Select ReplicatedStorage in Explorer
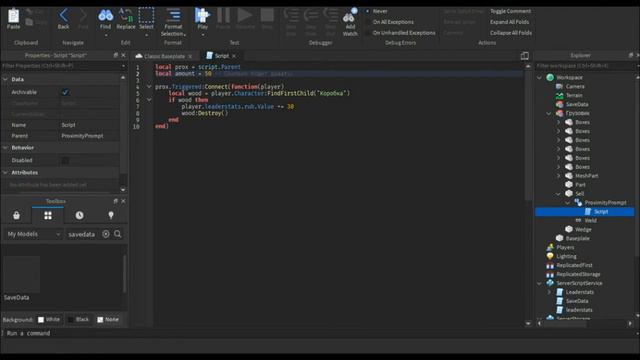Screen dimensions: 640x360 pos(578,274)
